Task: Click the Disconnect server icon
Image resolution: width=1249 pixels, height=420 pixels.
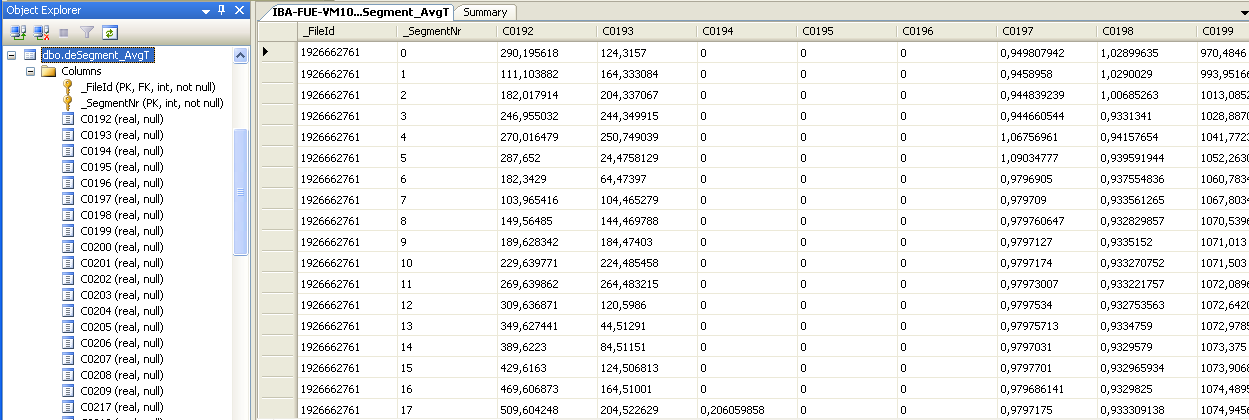Action: click(x=42, y=32)
